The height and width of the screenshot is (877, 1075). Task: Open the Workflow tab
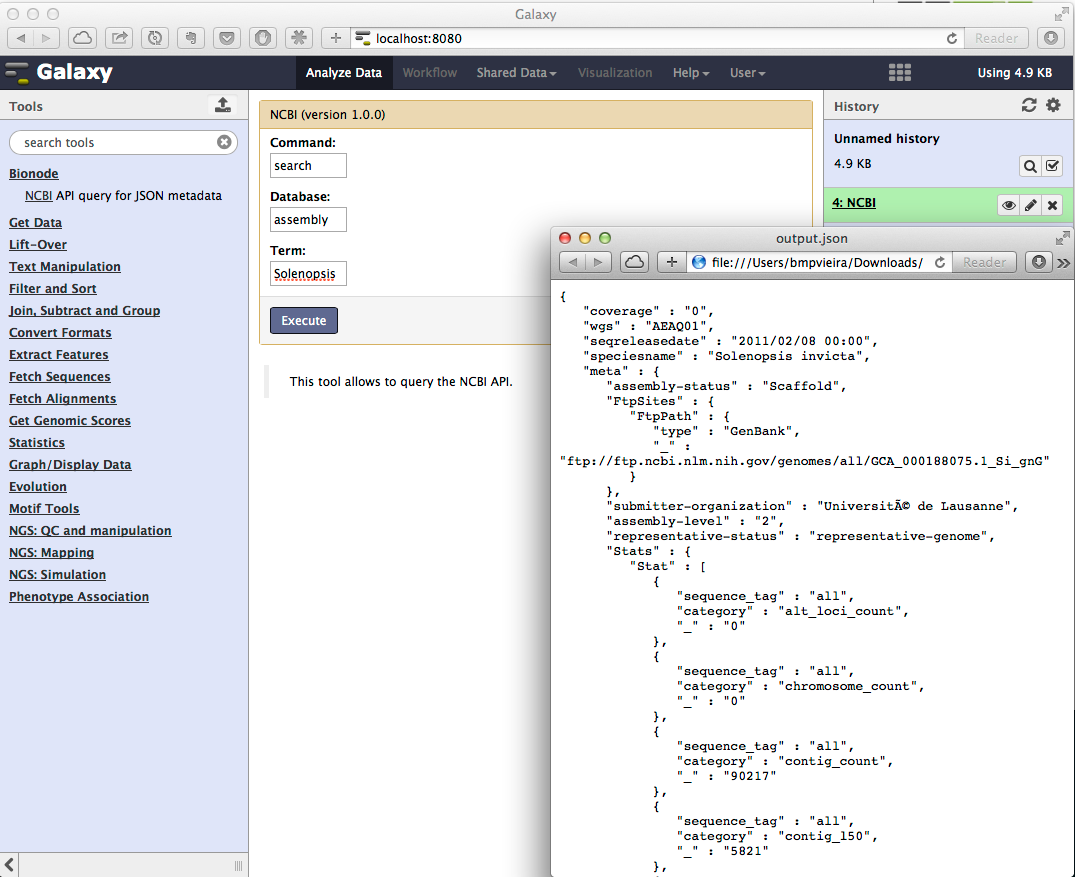(x=430, y=73)
